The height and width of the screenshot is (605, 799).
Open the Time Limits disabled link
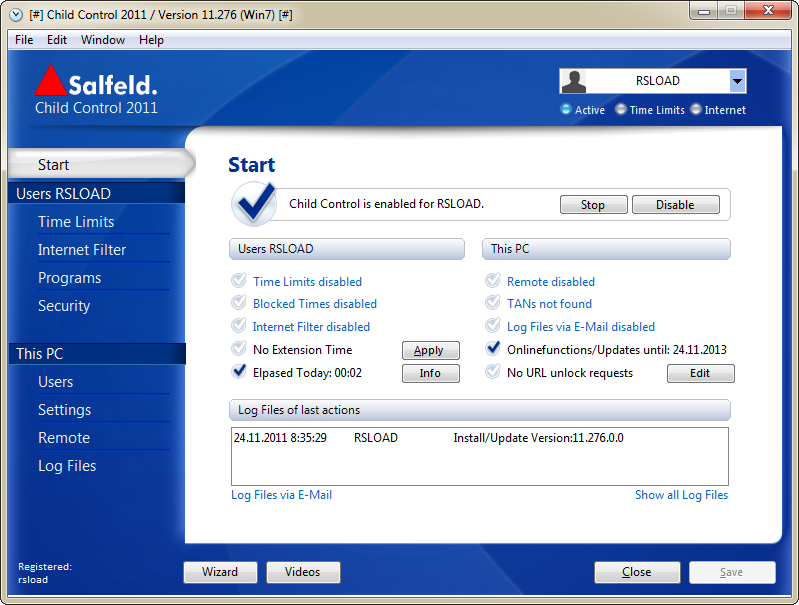(x=308, y=282)
